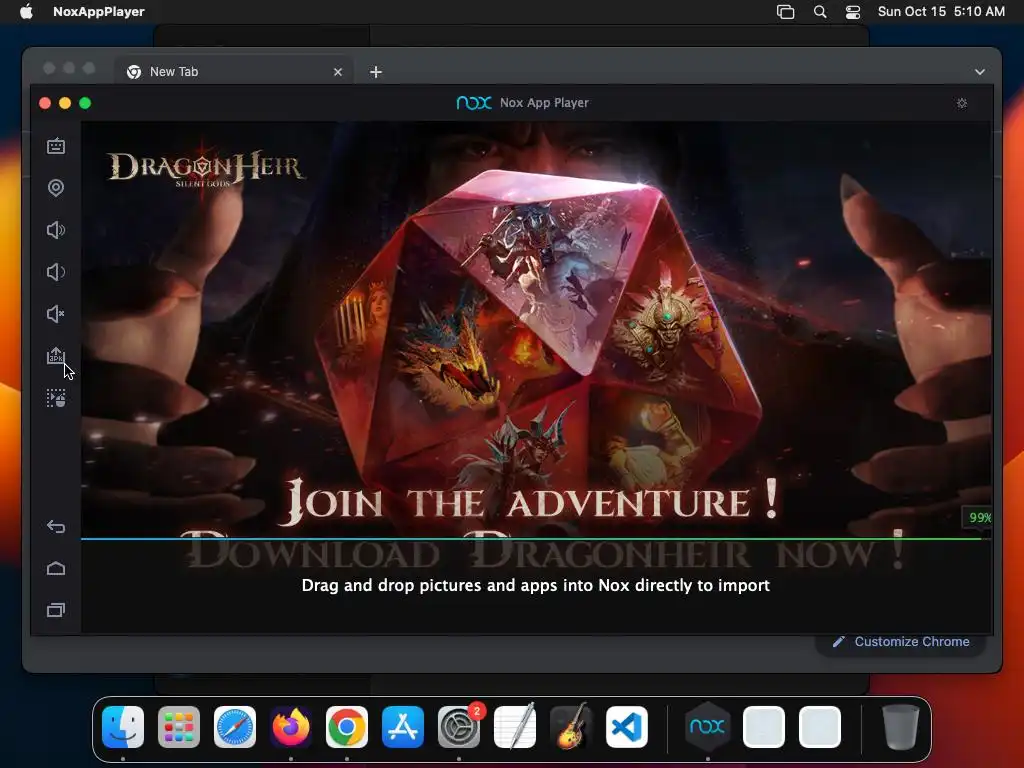Select the New Tab Chrome tab
The width and height of the screenshot is (1024, 768).
pos(234,72)
